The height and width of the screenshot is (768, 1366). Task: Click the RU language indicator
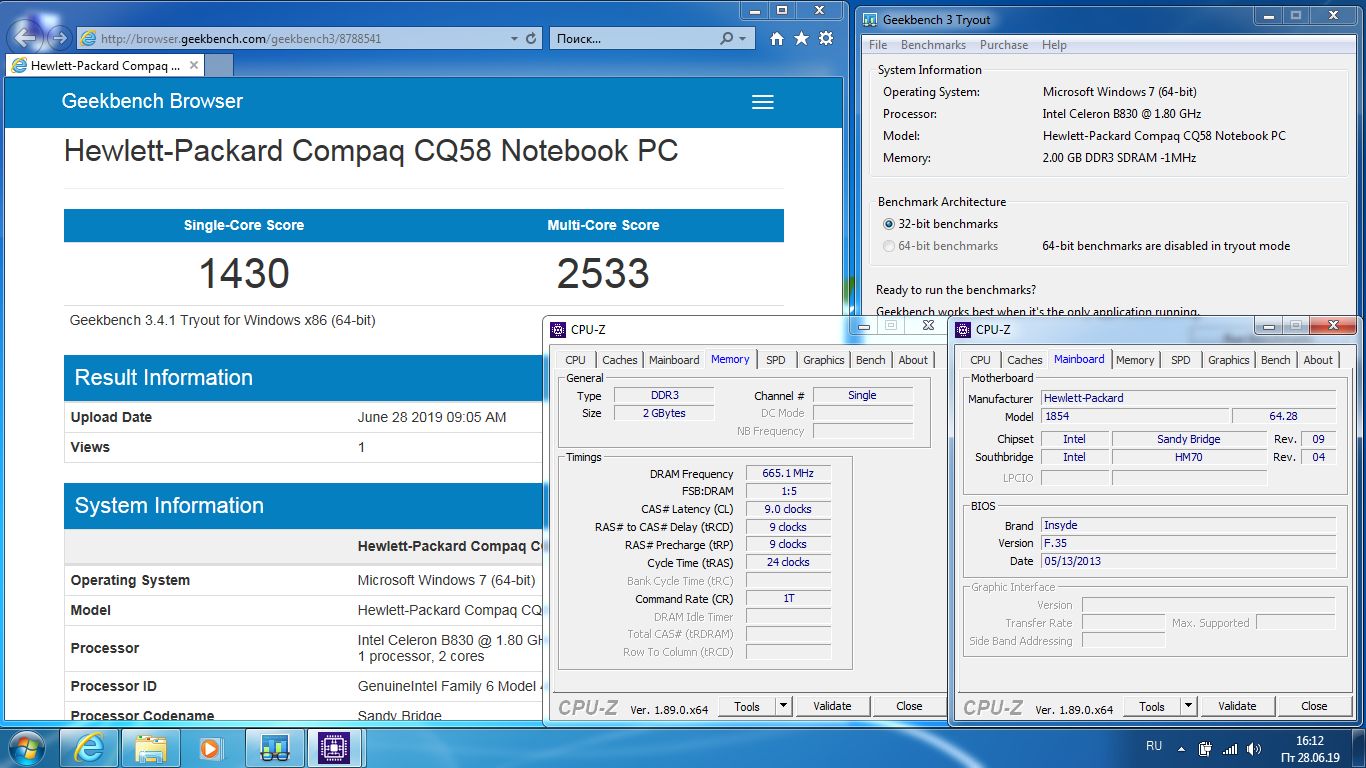(x=1154, y=746)
